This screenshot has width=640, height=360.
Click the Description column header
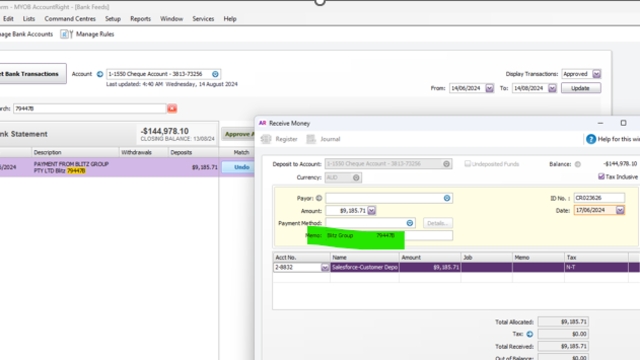(75, 152)
